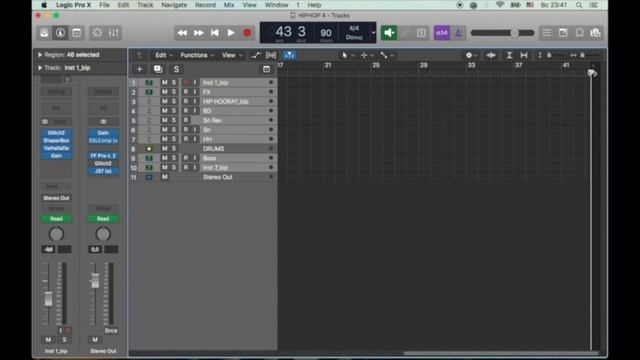Open the Toolbar display icon
This screenshot has height=360, width=640.
click(76, 33)
